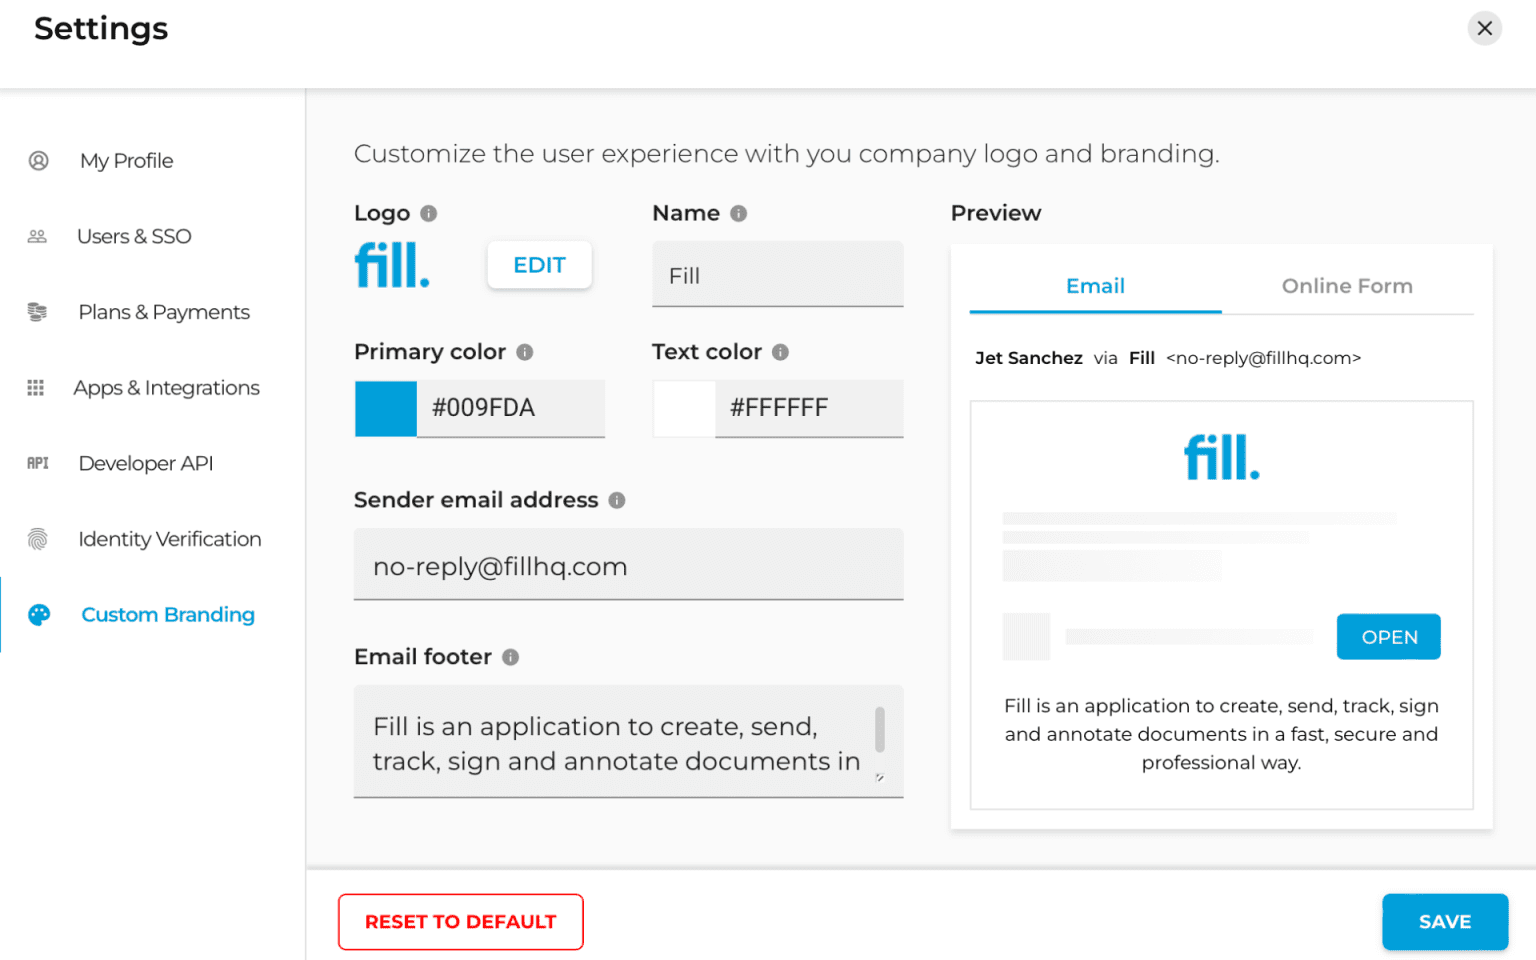Screen dimensions: 1536x960
Task: Switch to the Online Form preview tab
Action: click(1347, 286)
